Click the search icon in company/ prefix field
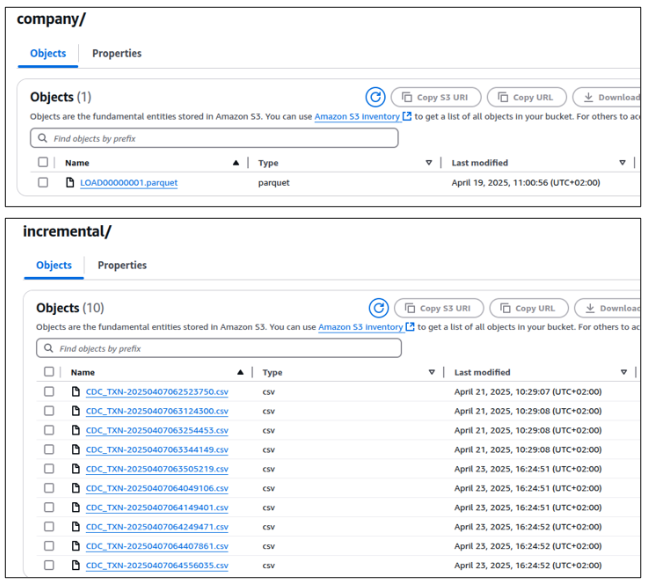 click(x=42, y=138)
